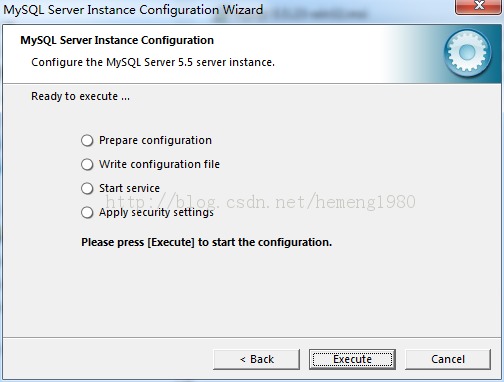Click the empty gray area below the instructions
The image size is (504, 382).
click(252, 293)
